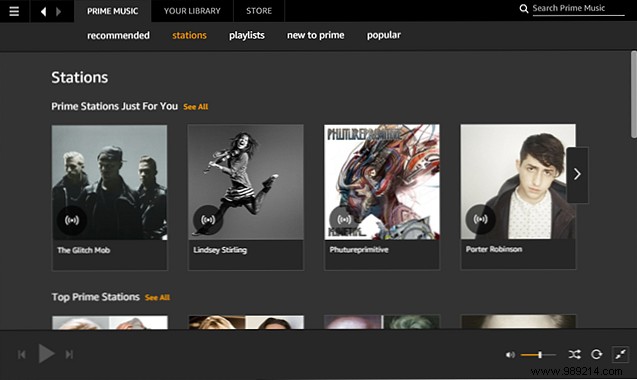This screenshot has height=380, width=637.
Task: Click Top Prime Stations heading
Action: tap(95, 297)
